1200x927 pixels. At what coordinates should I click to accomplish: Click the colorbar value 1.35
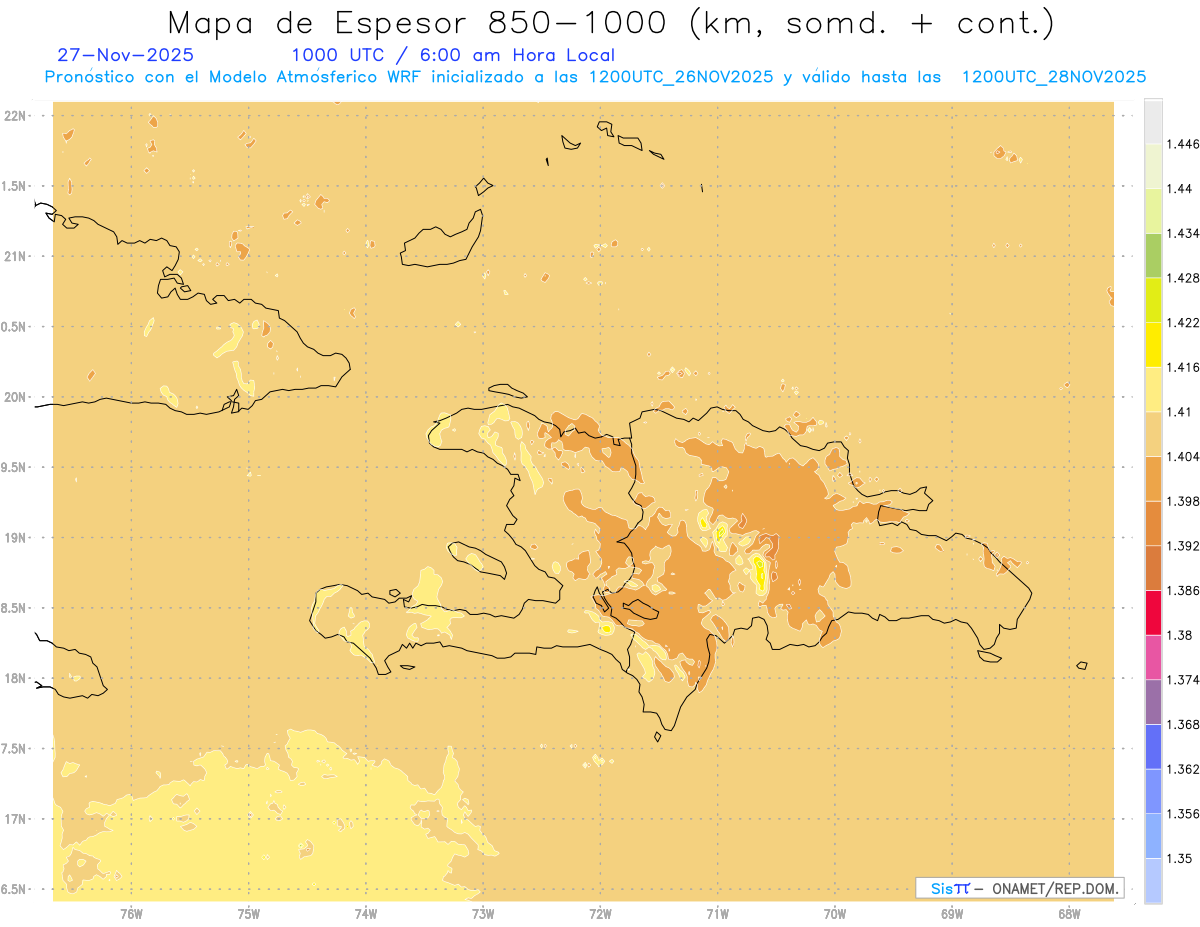point(1179,858)
